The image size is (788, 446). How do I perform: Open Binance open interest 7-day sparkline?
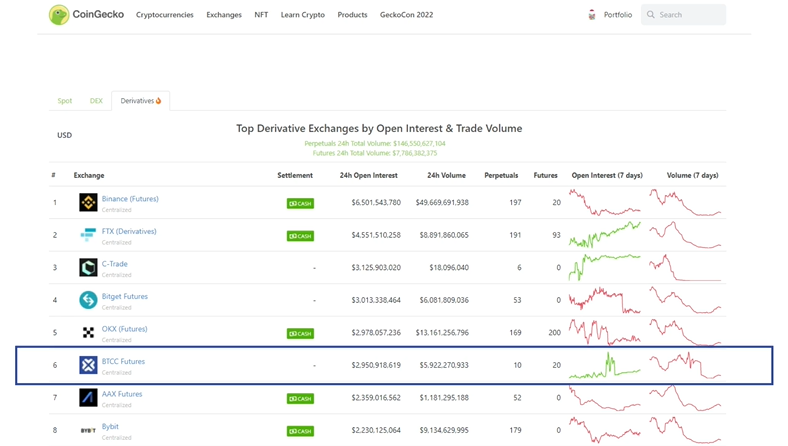(x=605, y=202)
